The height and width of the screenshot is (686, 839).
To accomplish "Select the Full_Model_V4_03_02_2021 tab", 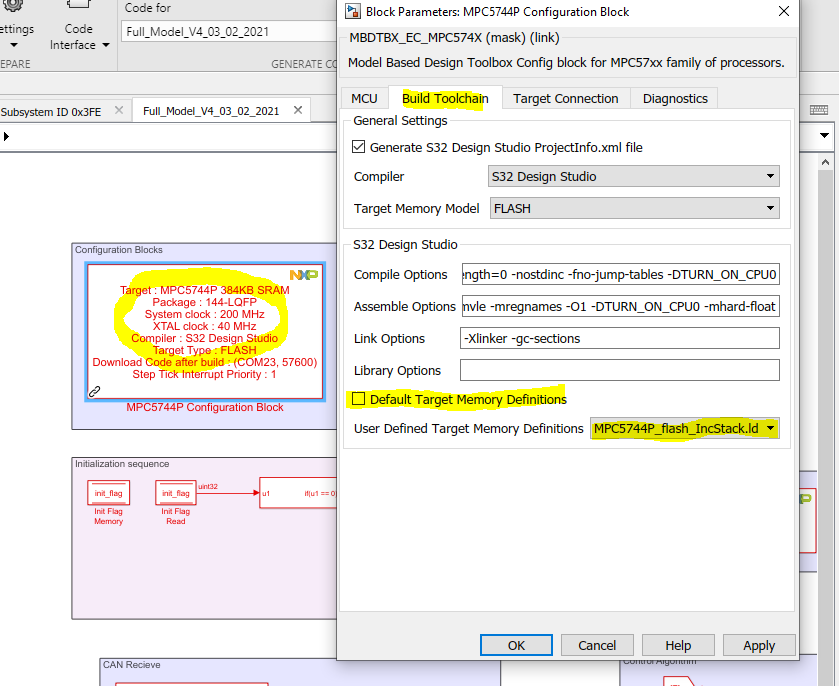I will pyautogui.click(x=211, y=111).
